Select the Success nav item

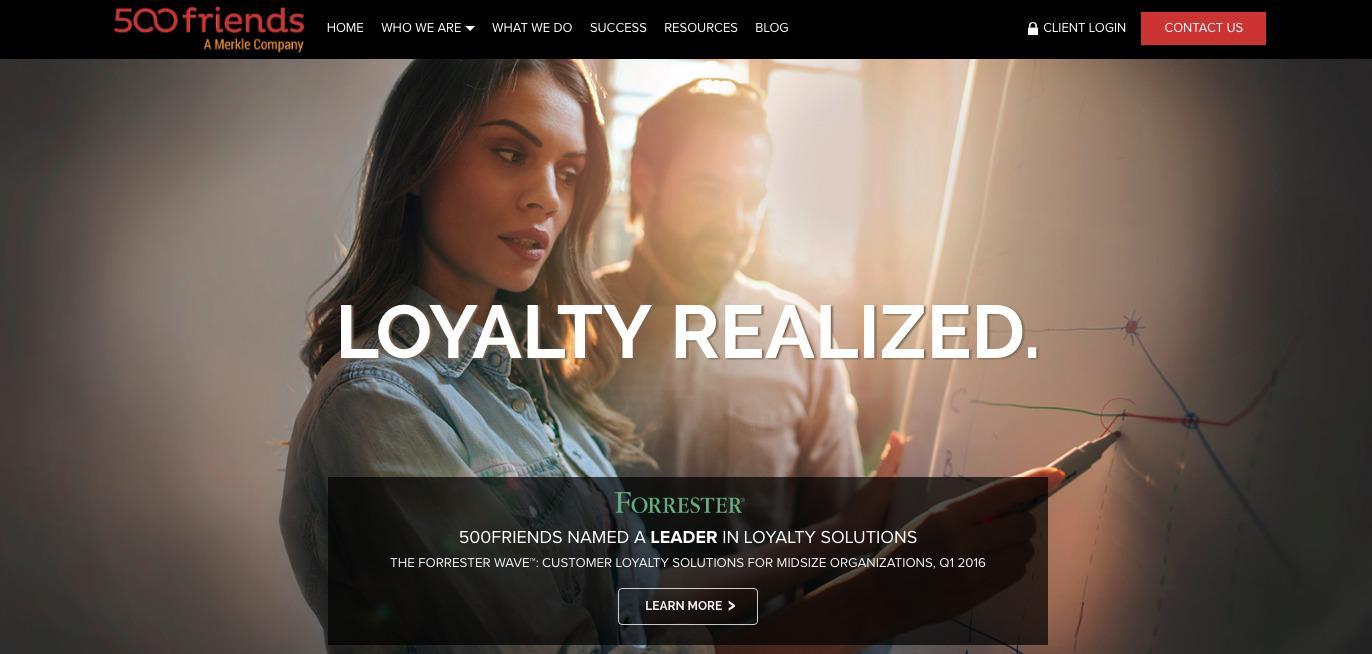(618, 28)
